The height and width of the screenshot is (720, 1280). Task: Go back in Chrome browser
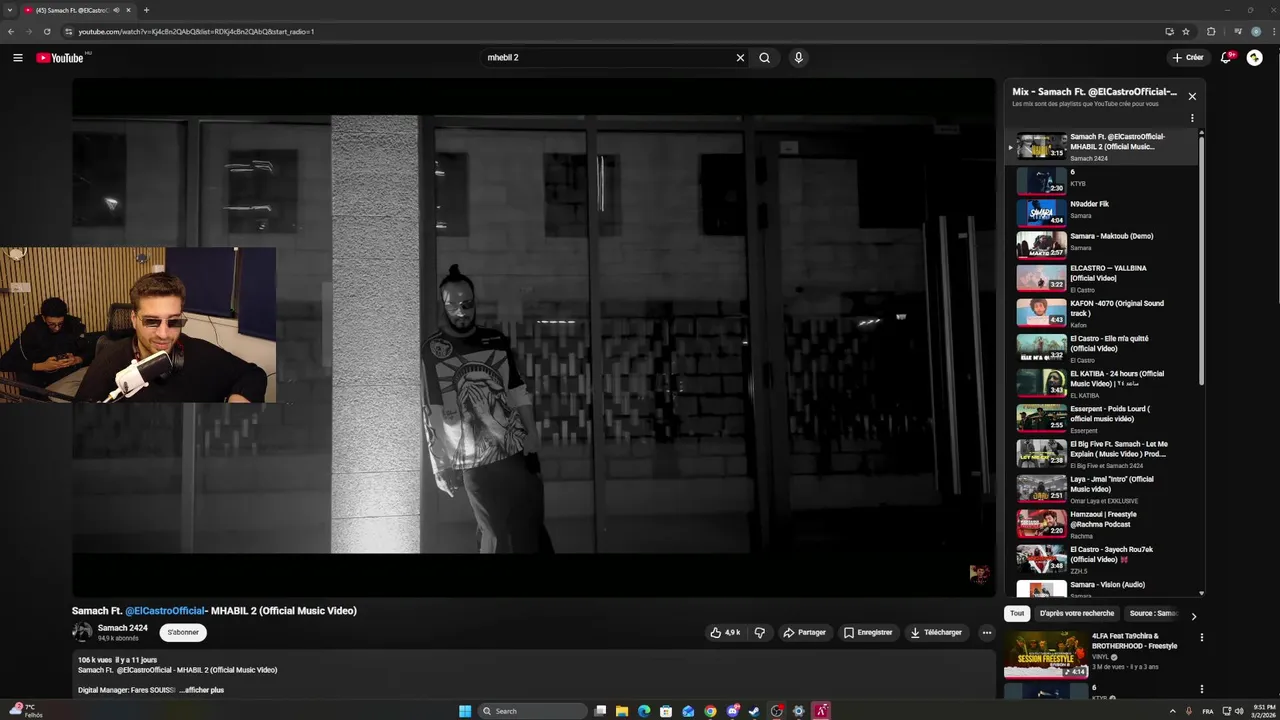coord(11,31)
